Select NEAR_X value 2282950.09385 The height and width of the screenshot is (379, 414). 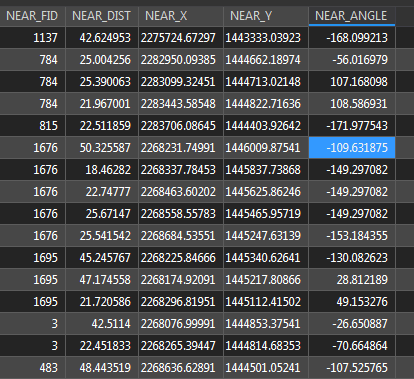coord(180,60)
